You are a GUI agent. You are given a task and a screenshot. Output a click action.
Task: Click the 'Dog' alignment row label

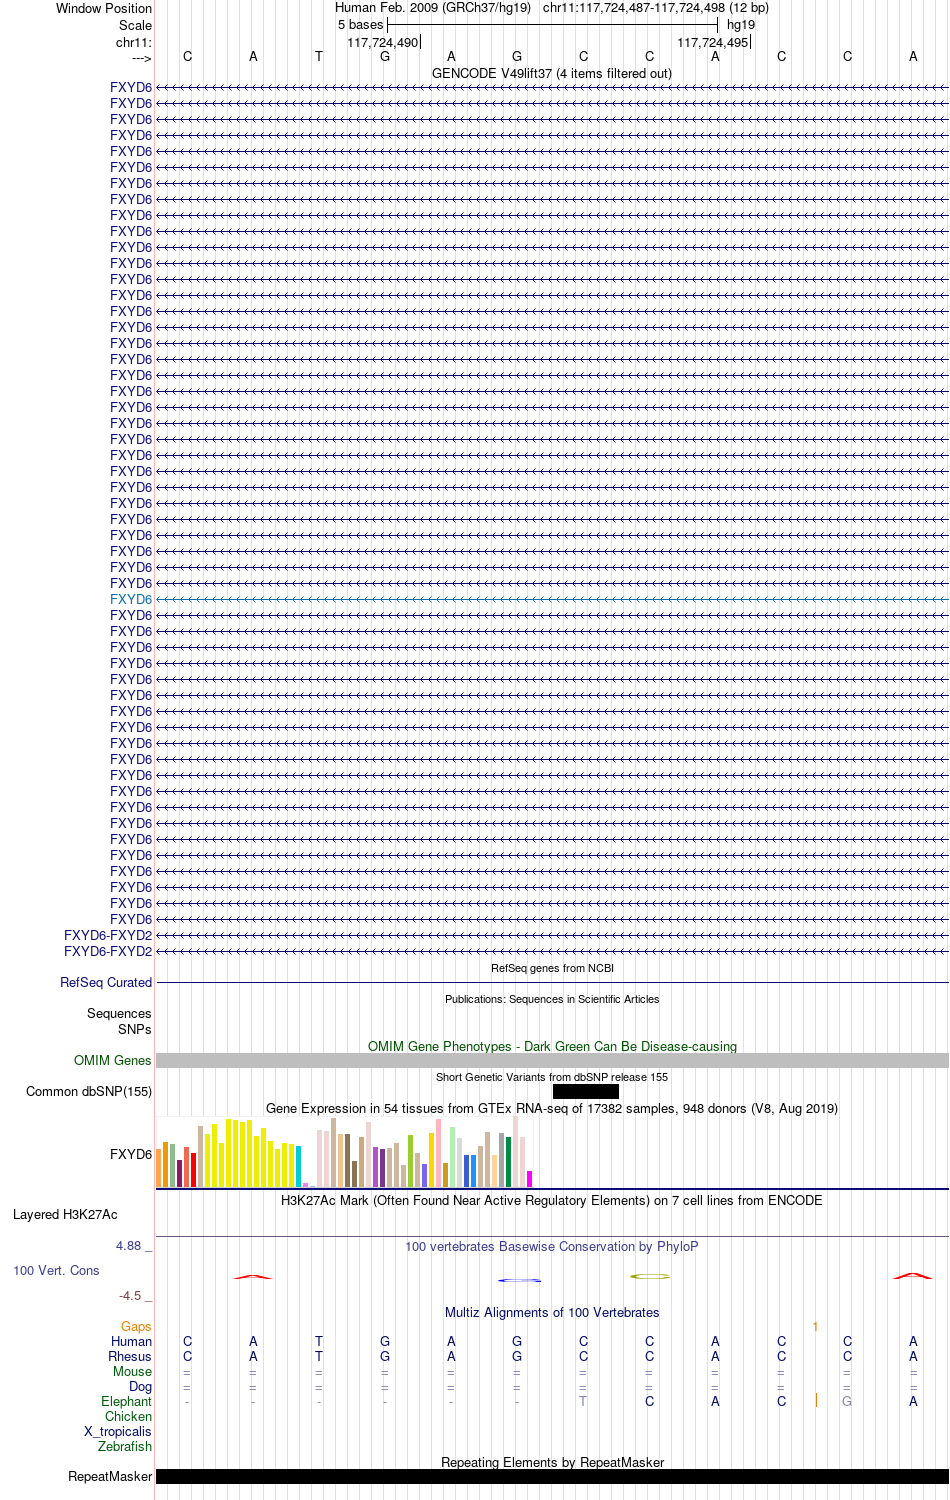[140, 1386]
